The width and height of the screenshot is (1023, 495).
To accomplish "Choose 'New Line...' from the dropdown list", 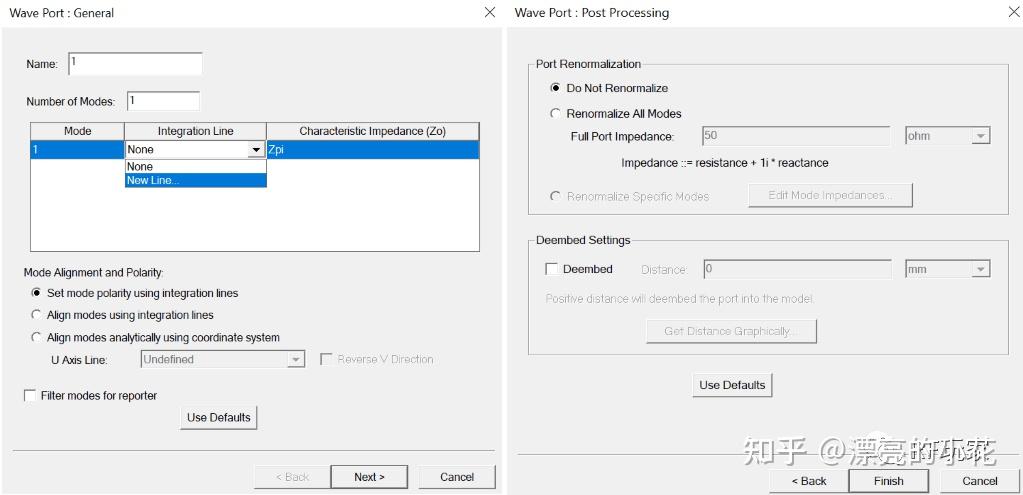I will tap(153, 181).
